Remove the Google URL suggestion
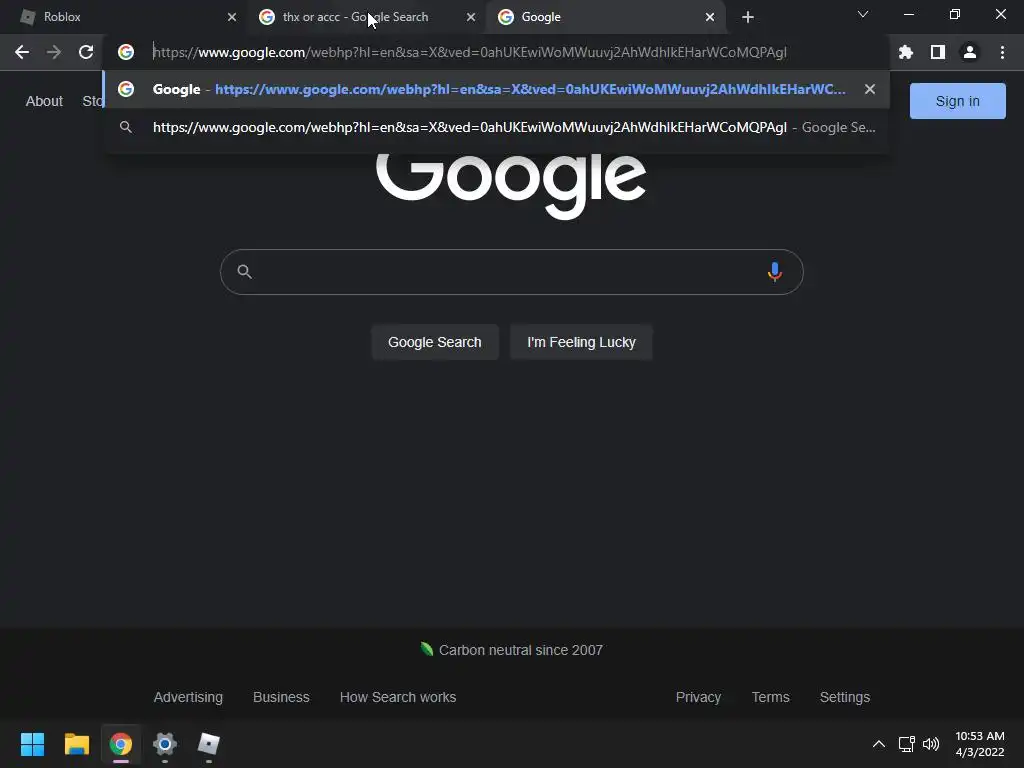Viewport: 1024px width, 768px height. 869,89
